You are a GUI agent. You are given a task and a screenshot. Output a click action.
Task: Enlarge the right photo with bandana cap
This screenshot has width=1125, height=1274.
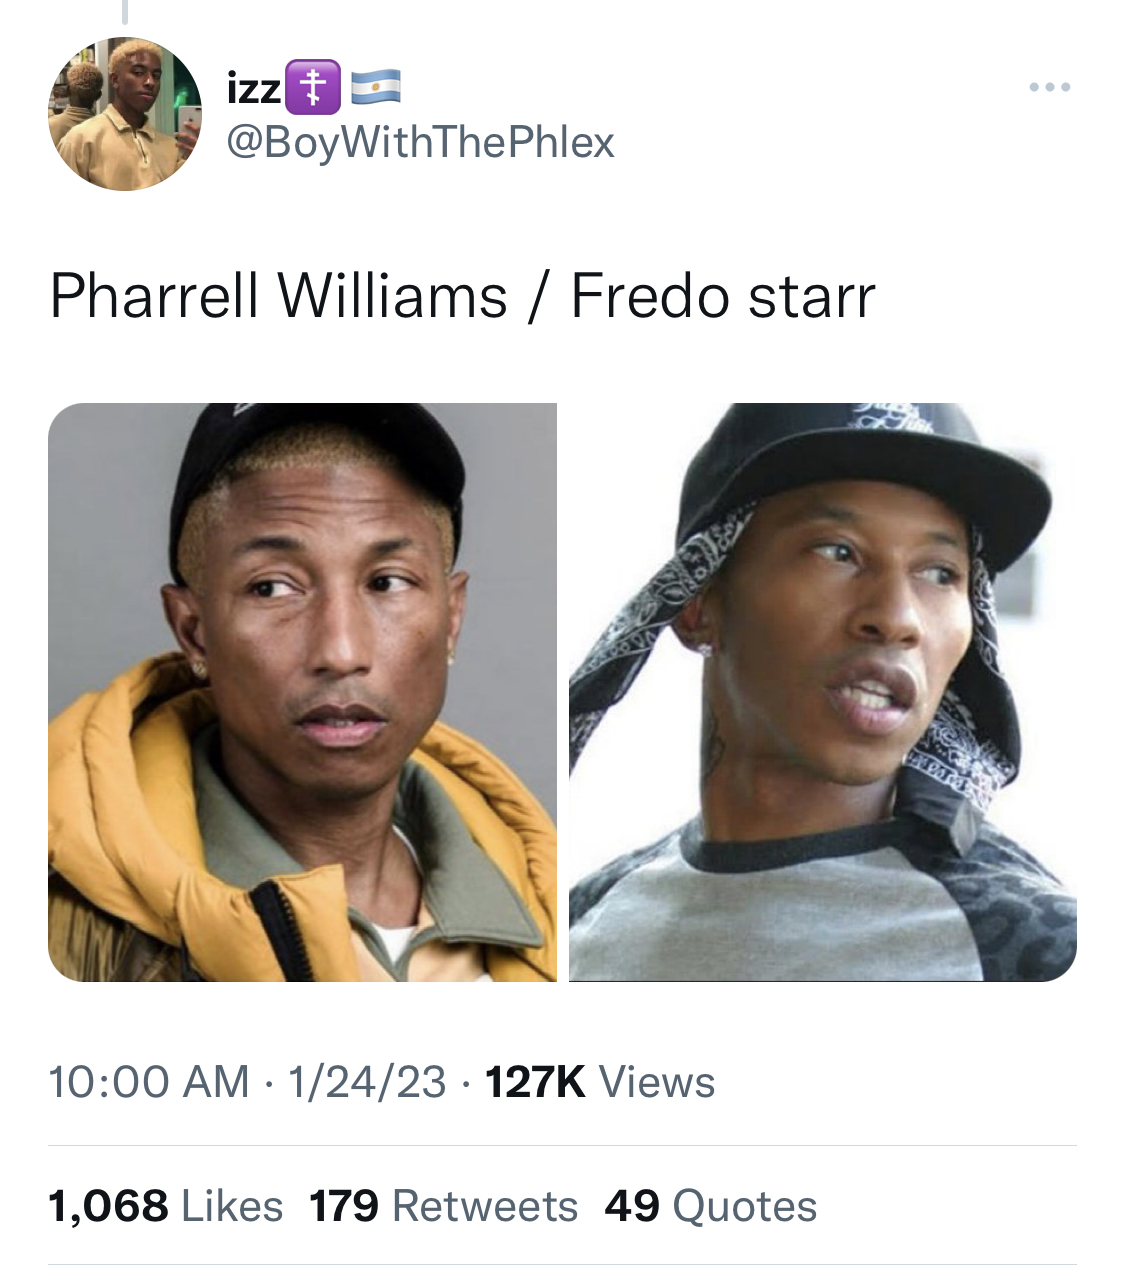click(x=823, y=692)
